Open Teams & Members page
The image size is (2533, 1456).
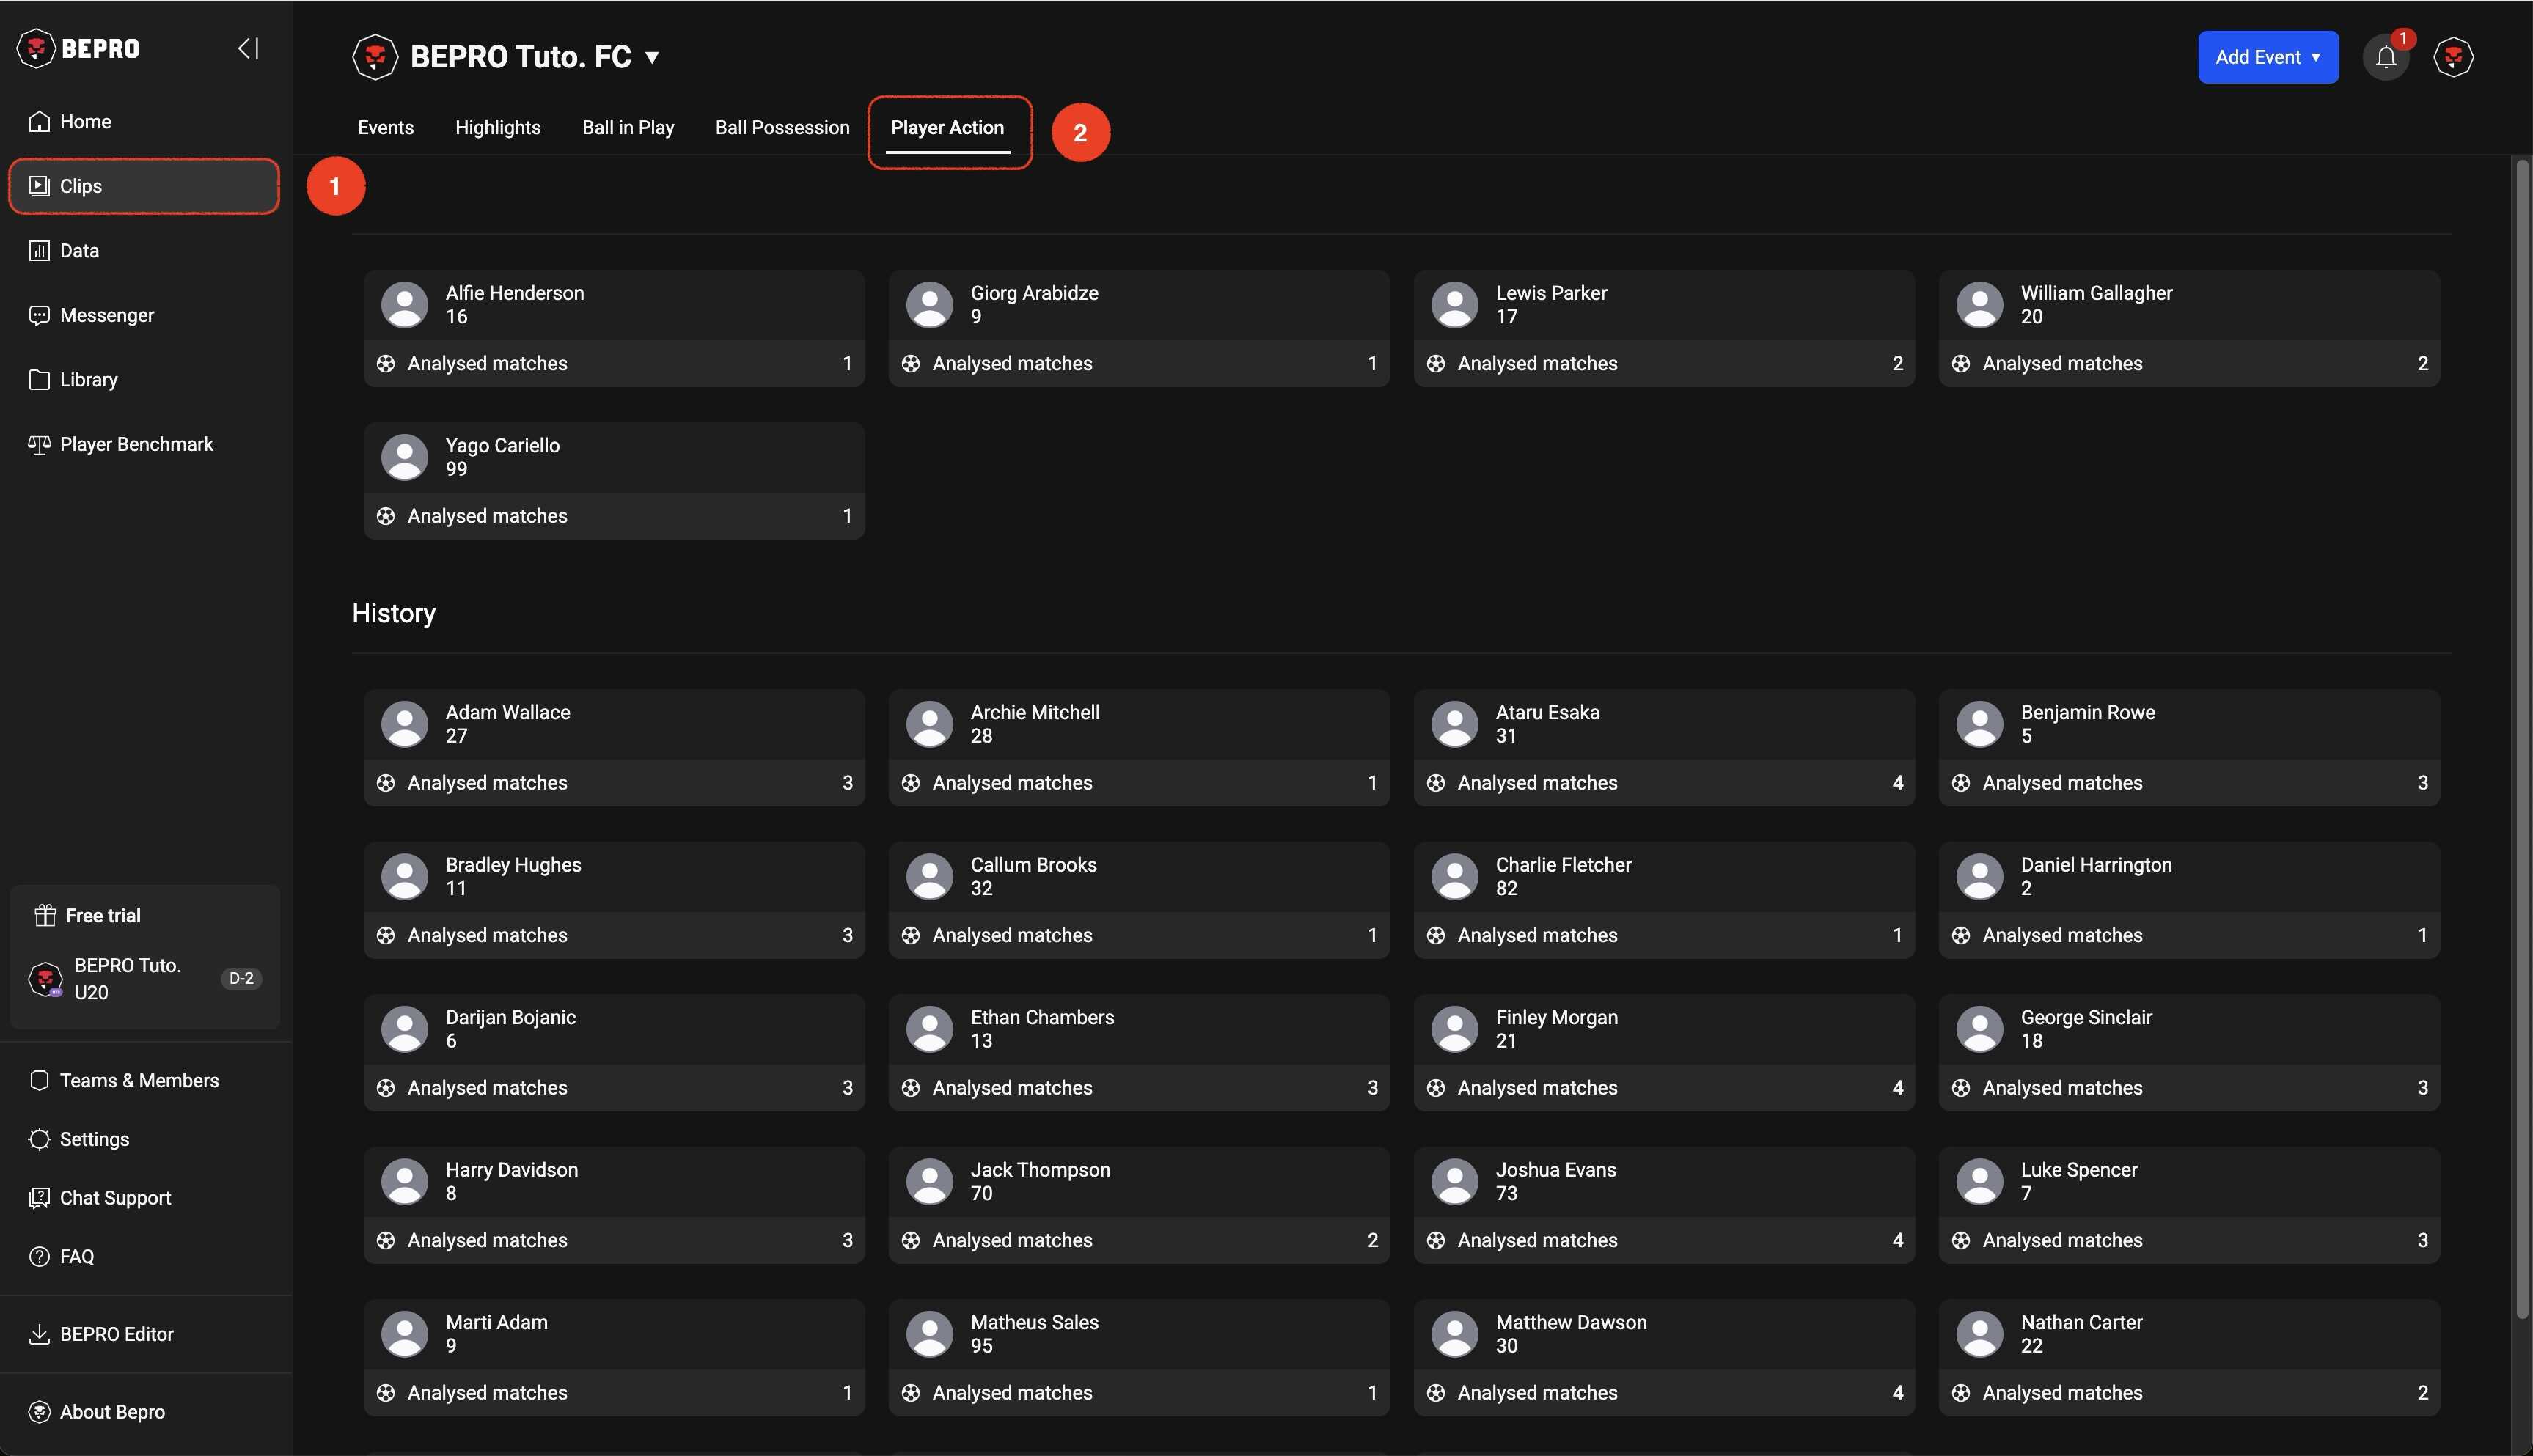click(139, 1081)
